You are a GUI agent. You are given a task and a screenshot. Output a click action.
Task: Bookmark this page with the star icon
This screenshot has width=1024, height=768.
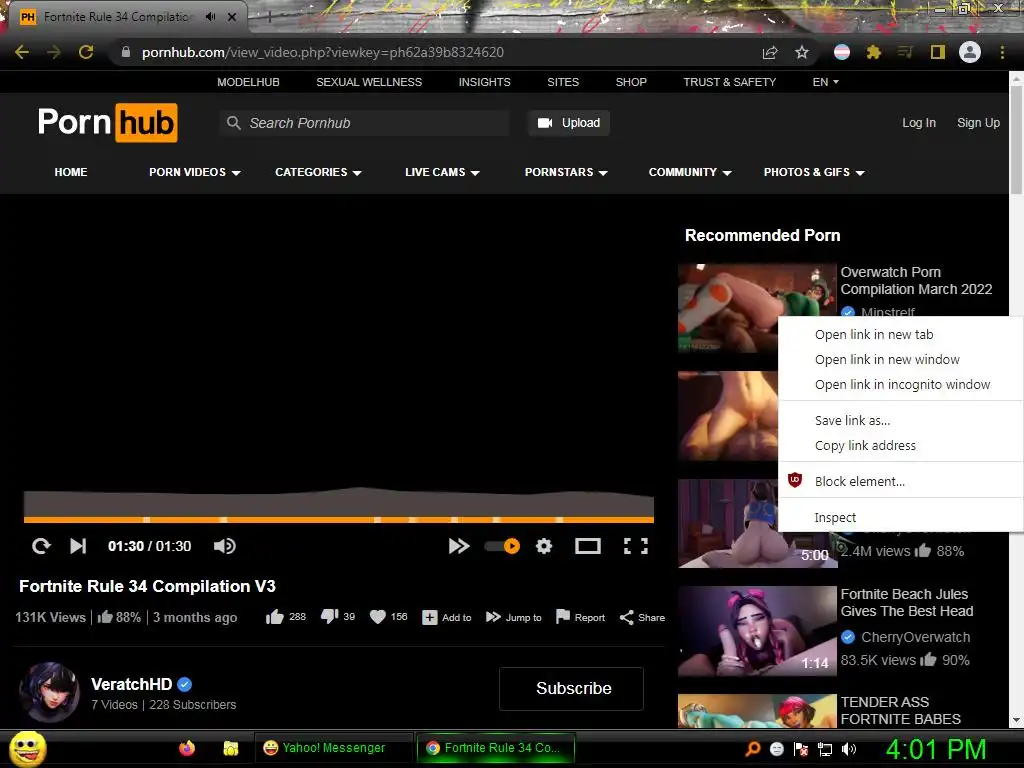pos(802,52)
